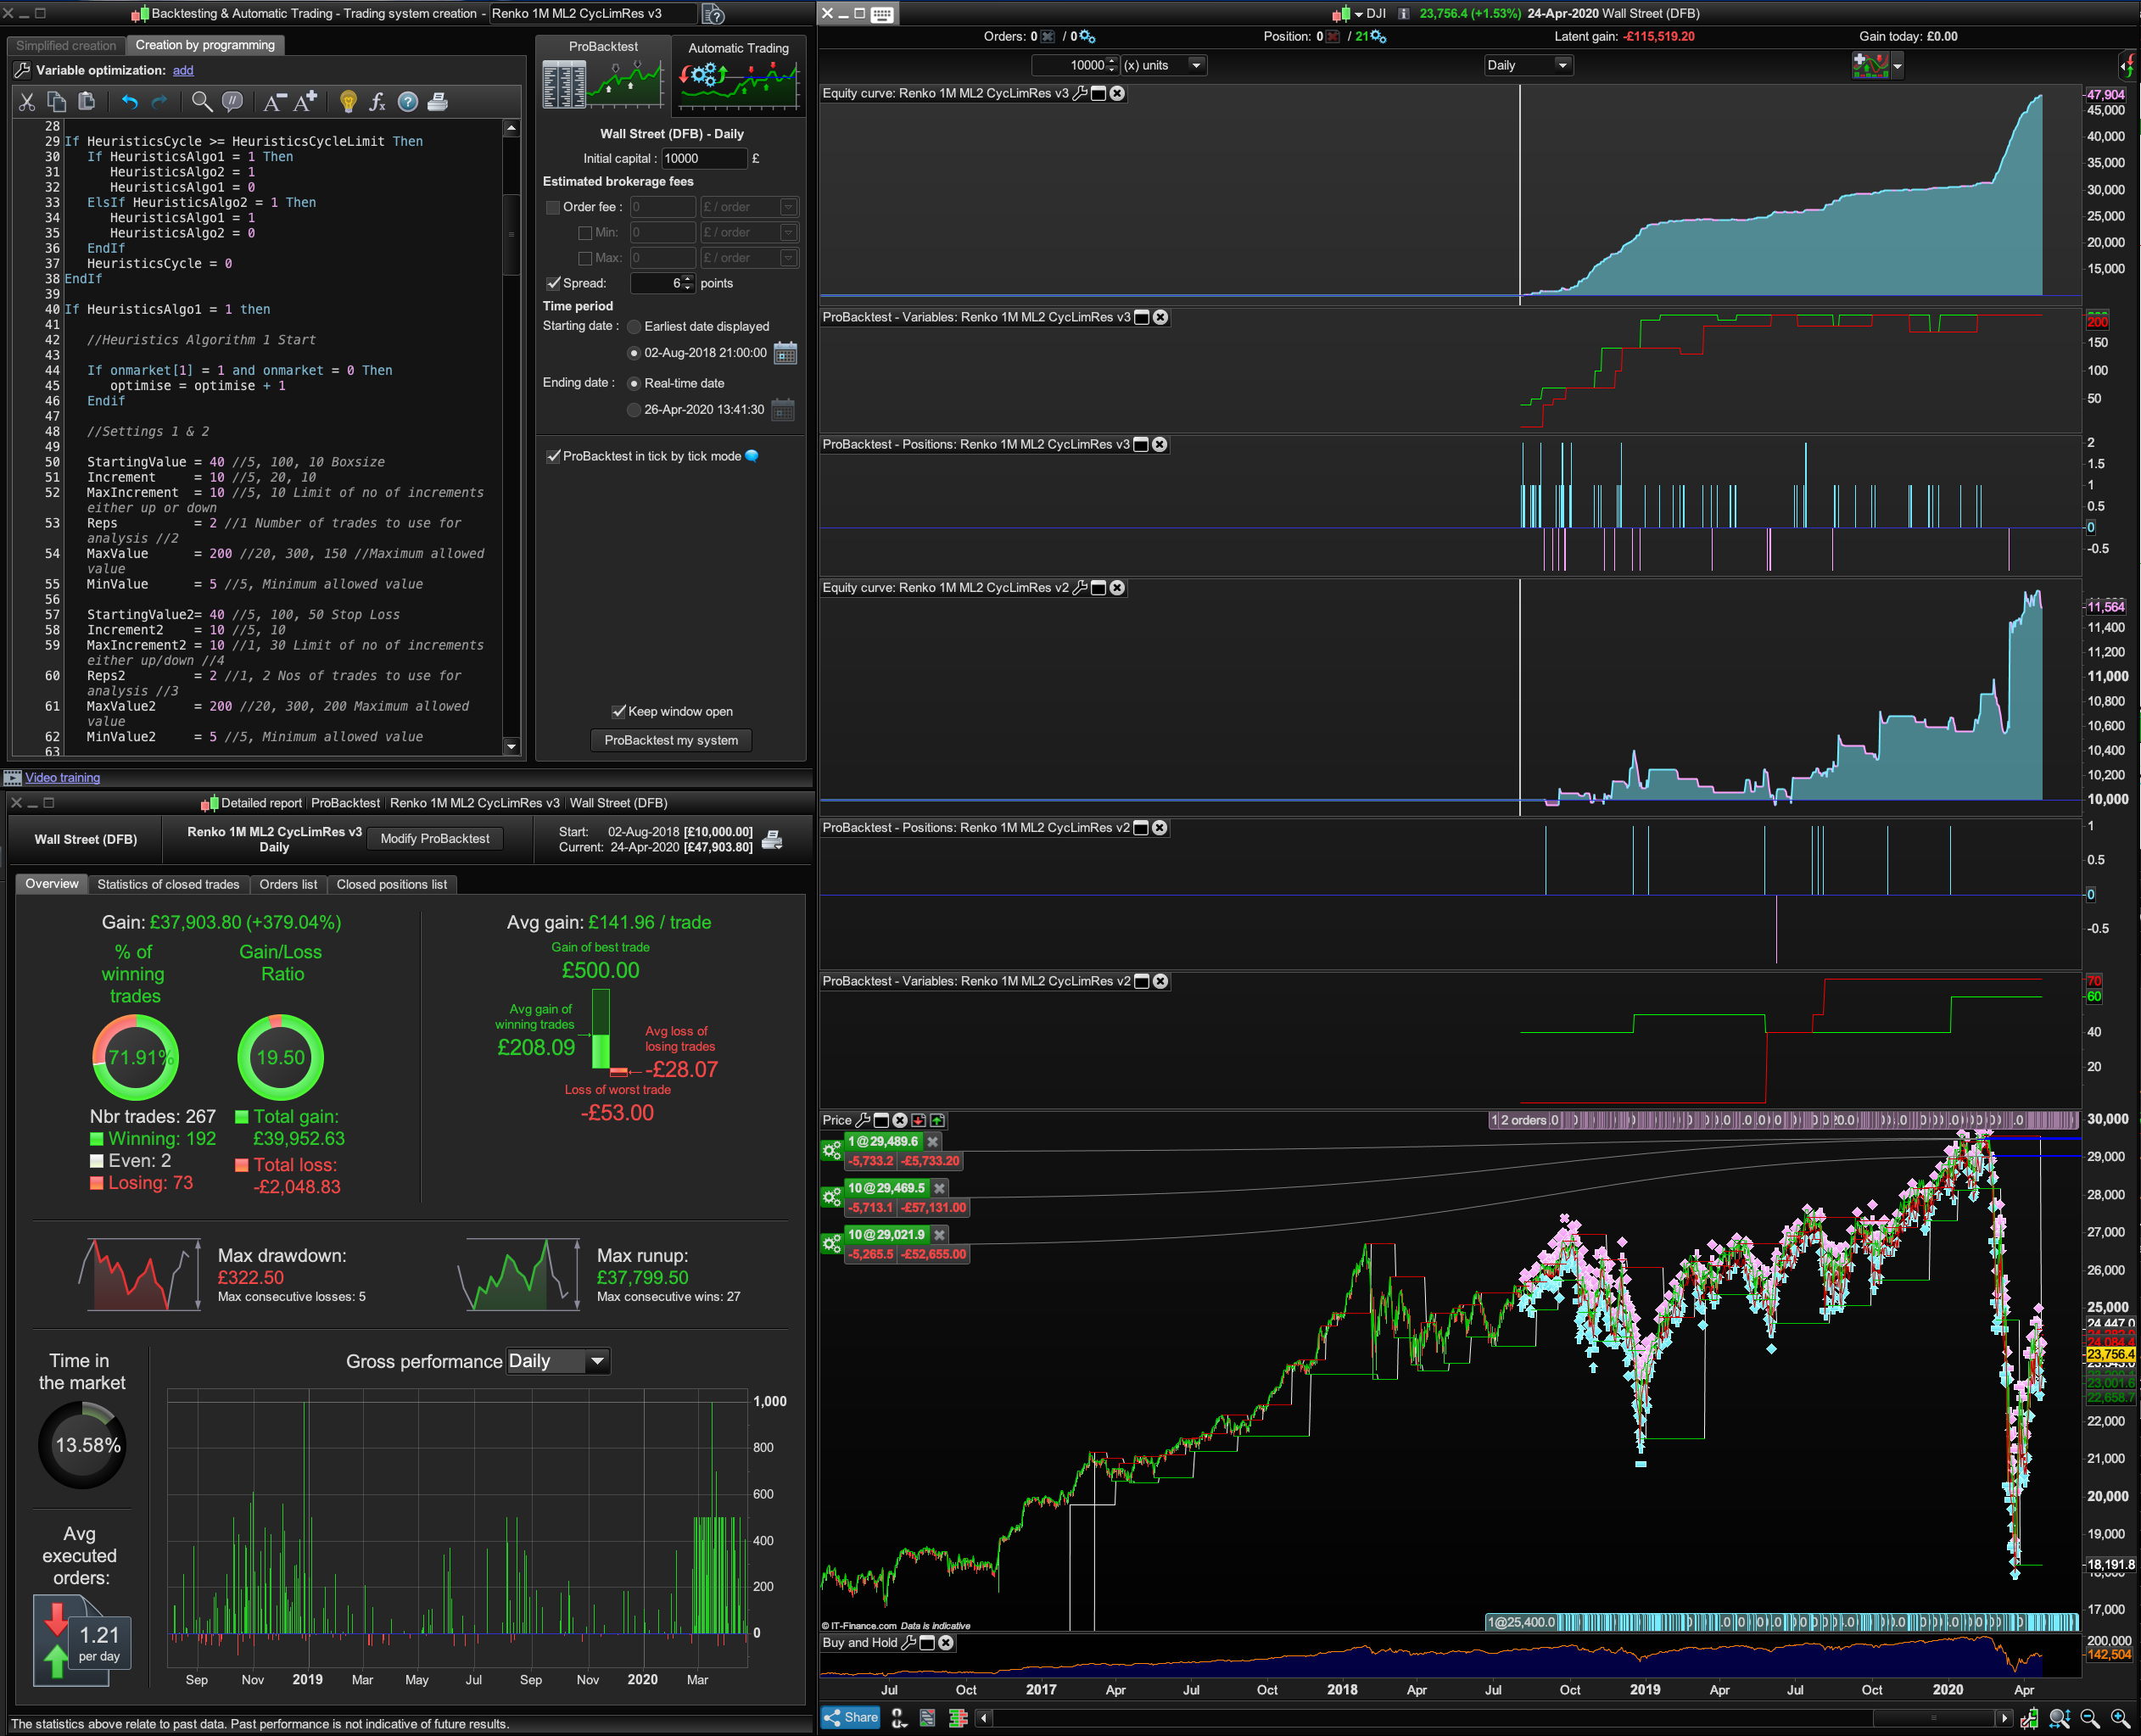Click the Share button under the chart
The height and width of the screenshot is (1736, 2141).
[x=851, y=1717]
